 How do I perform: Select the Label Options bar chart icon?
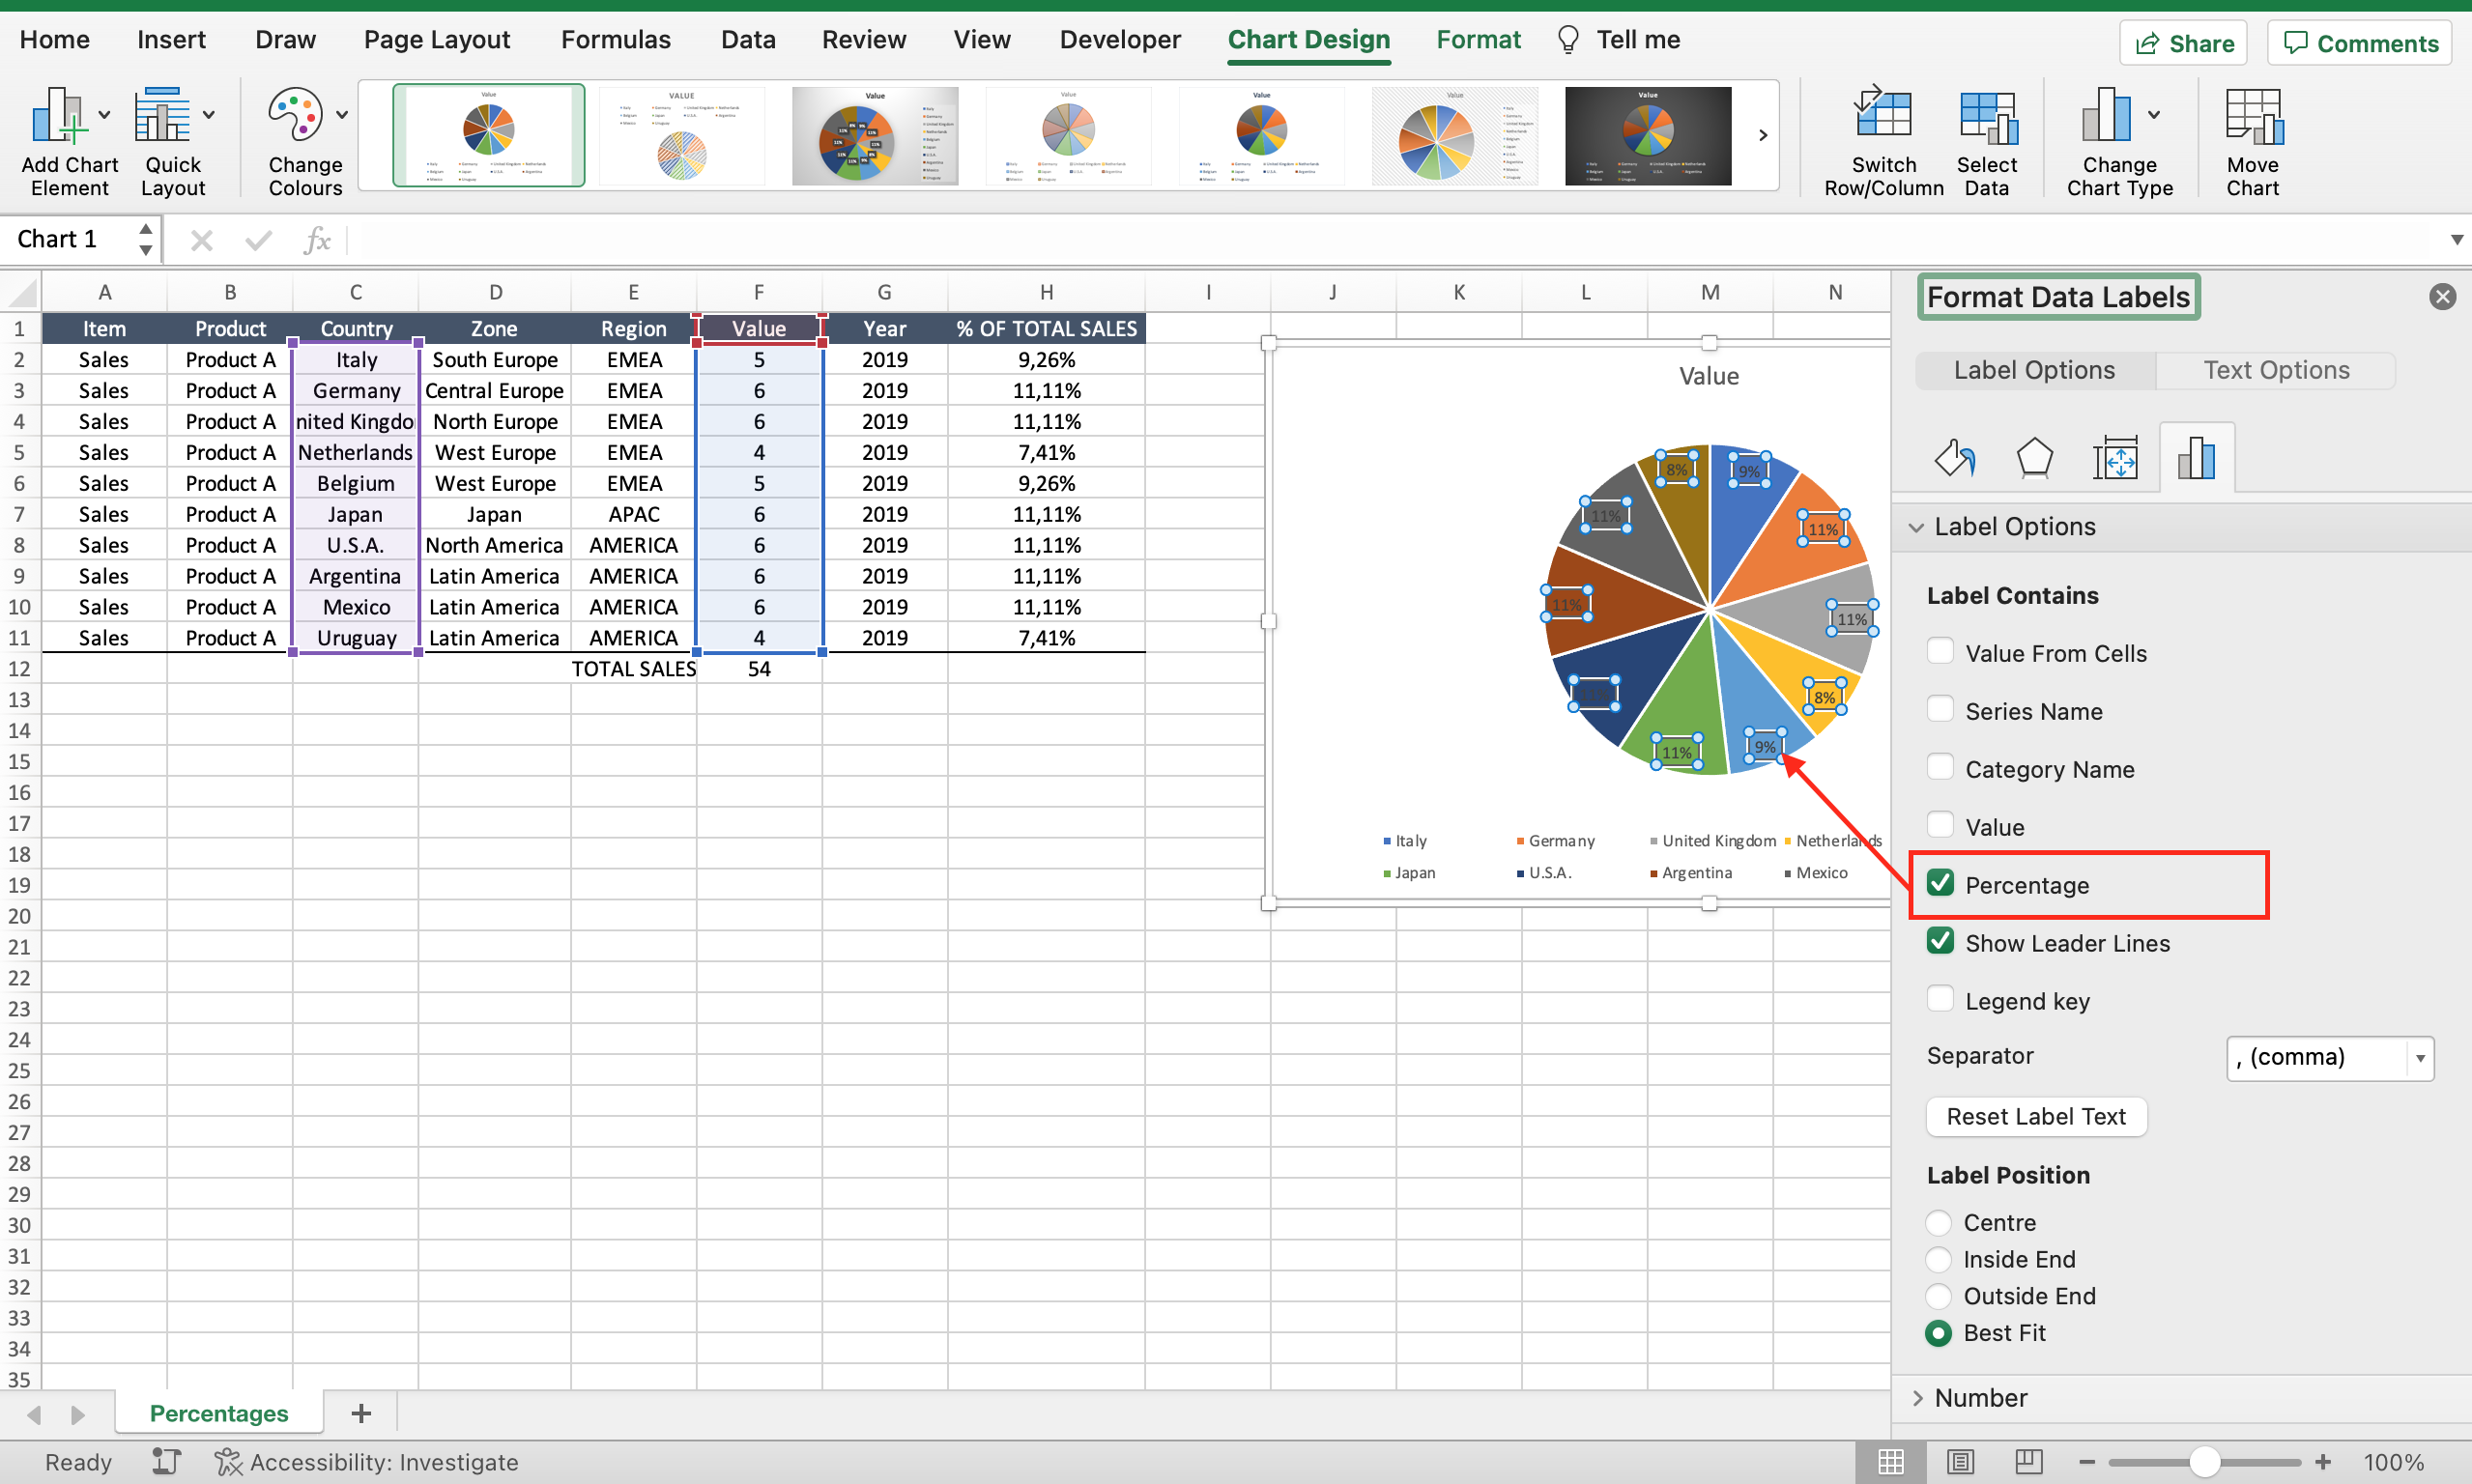click(x=2195, y=455)
